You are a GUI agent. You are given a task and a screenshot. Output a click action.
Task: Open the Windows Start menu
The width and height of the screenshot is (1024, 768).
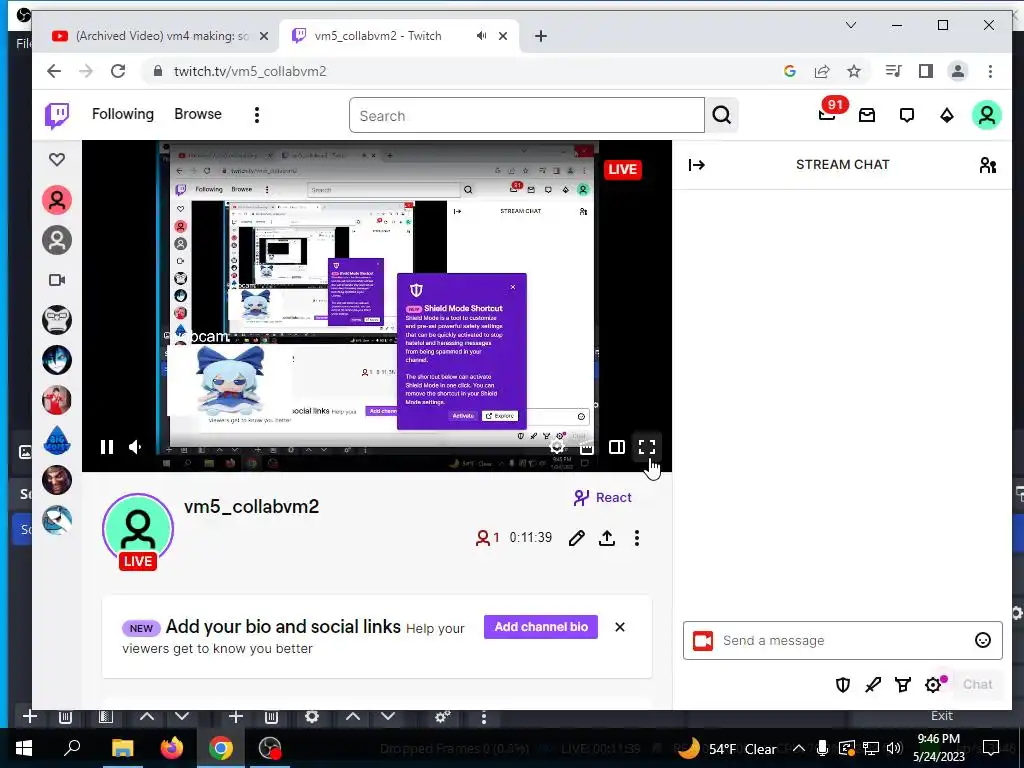pyautogui.click(x=24, y=748)
